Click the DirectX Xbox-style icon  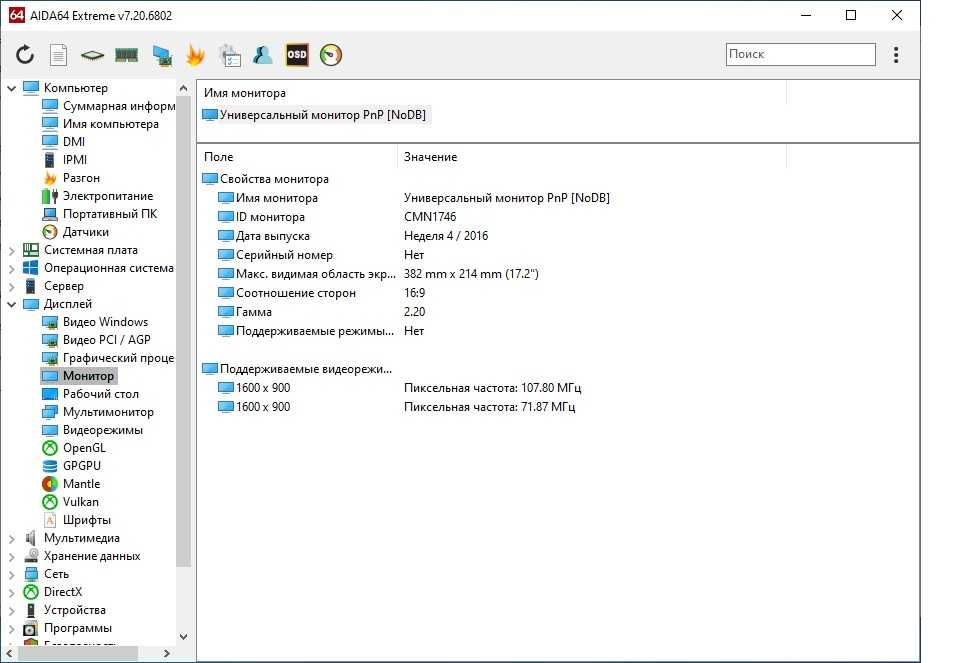(31, 592)
